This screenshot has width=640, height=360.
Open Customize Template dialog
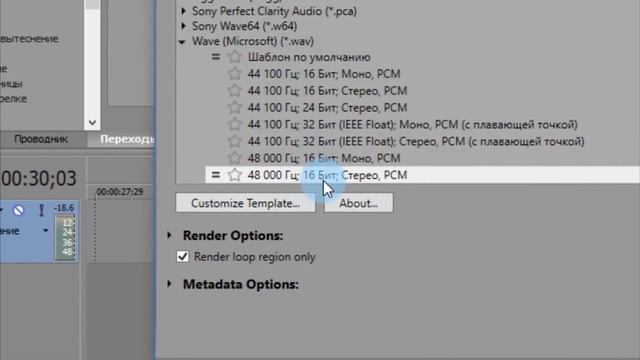[x=245, y=203]
